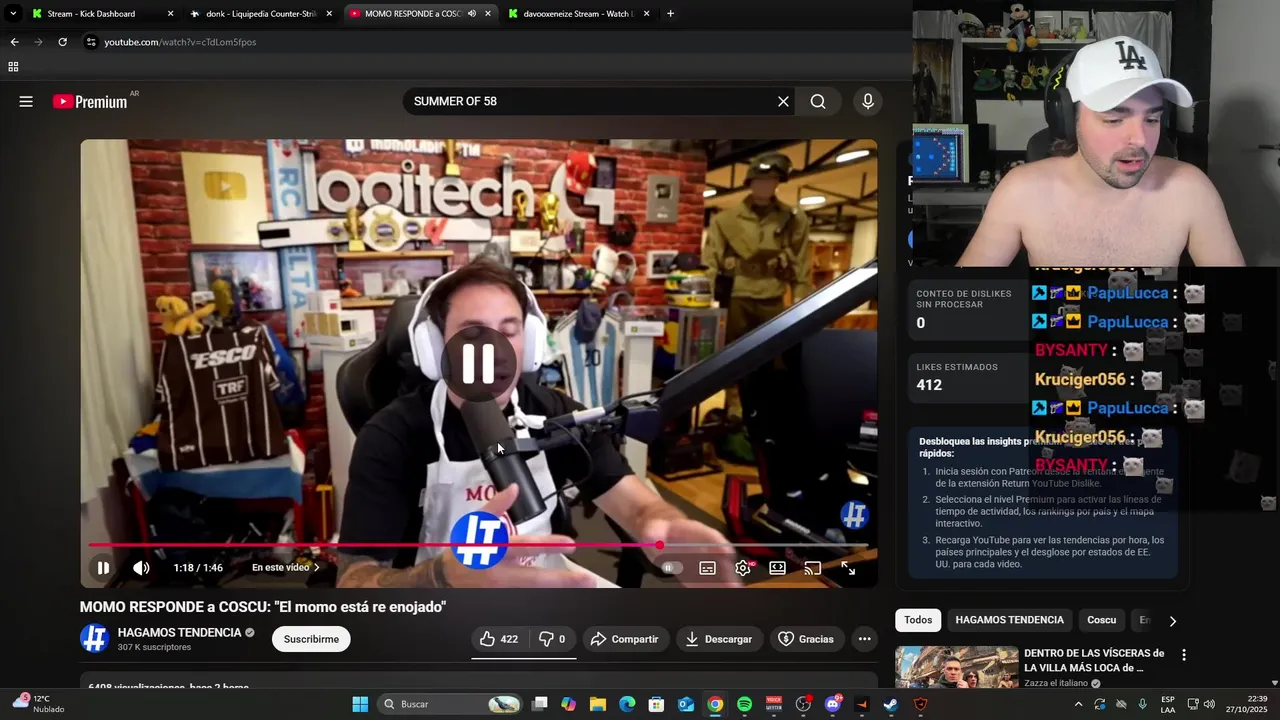Image resolution: width=1280 pixels, height=720 pixels.
Task: Start voice search with the microphone
Action: pos(867,101)
